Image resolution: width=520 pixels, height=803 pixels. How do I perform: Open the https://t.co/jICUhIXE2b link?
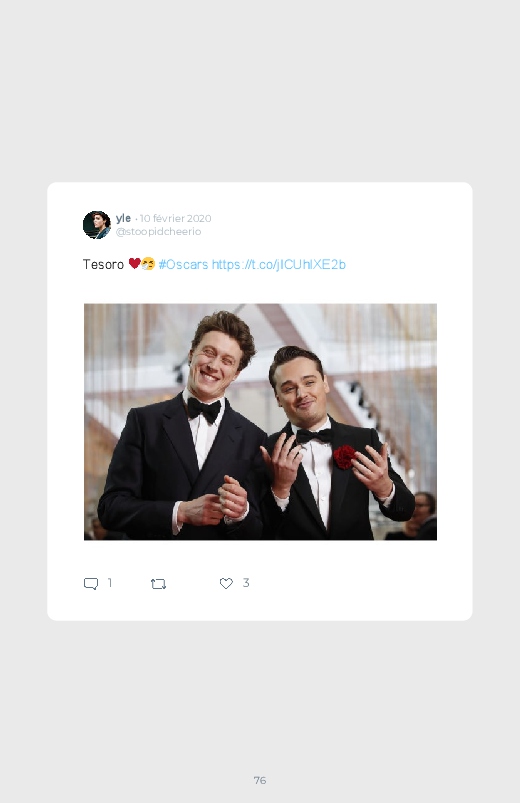coord(279,264)
